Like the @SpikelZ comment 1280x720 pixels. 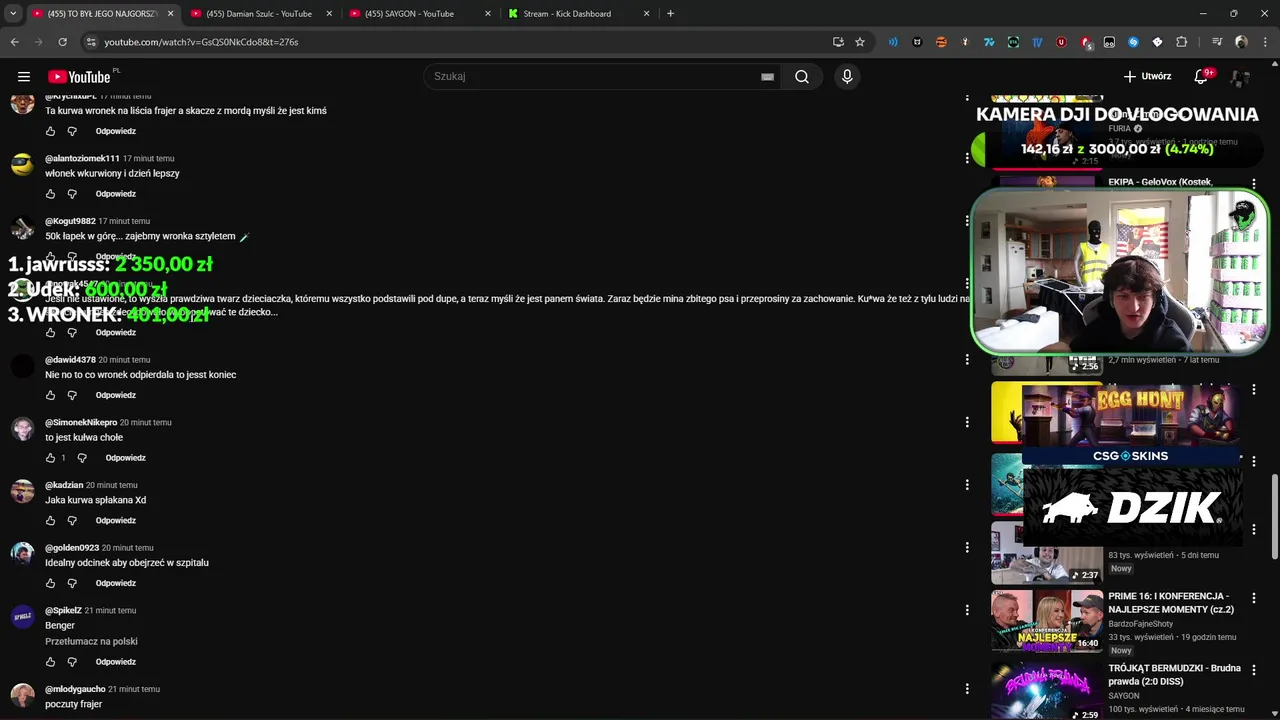coord(51,662)
